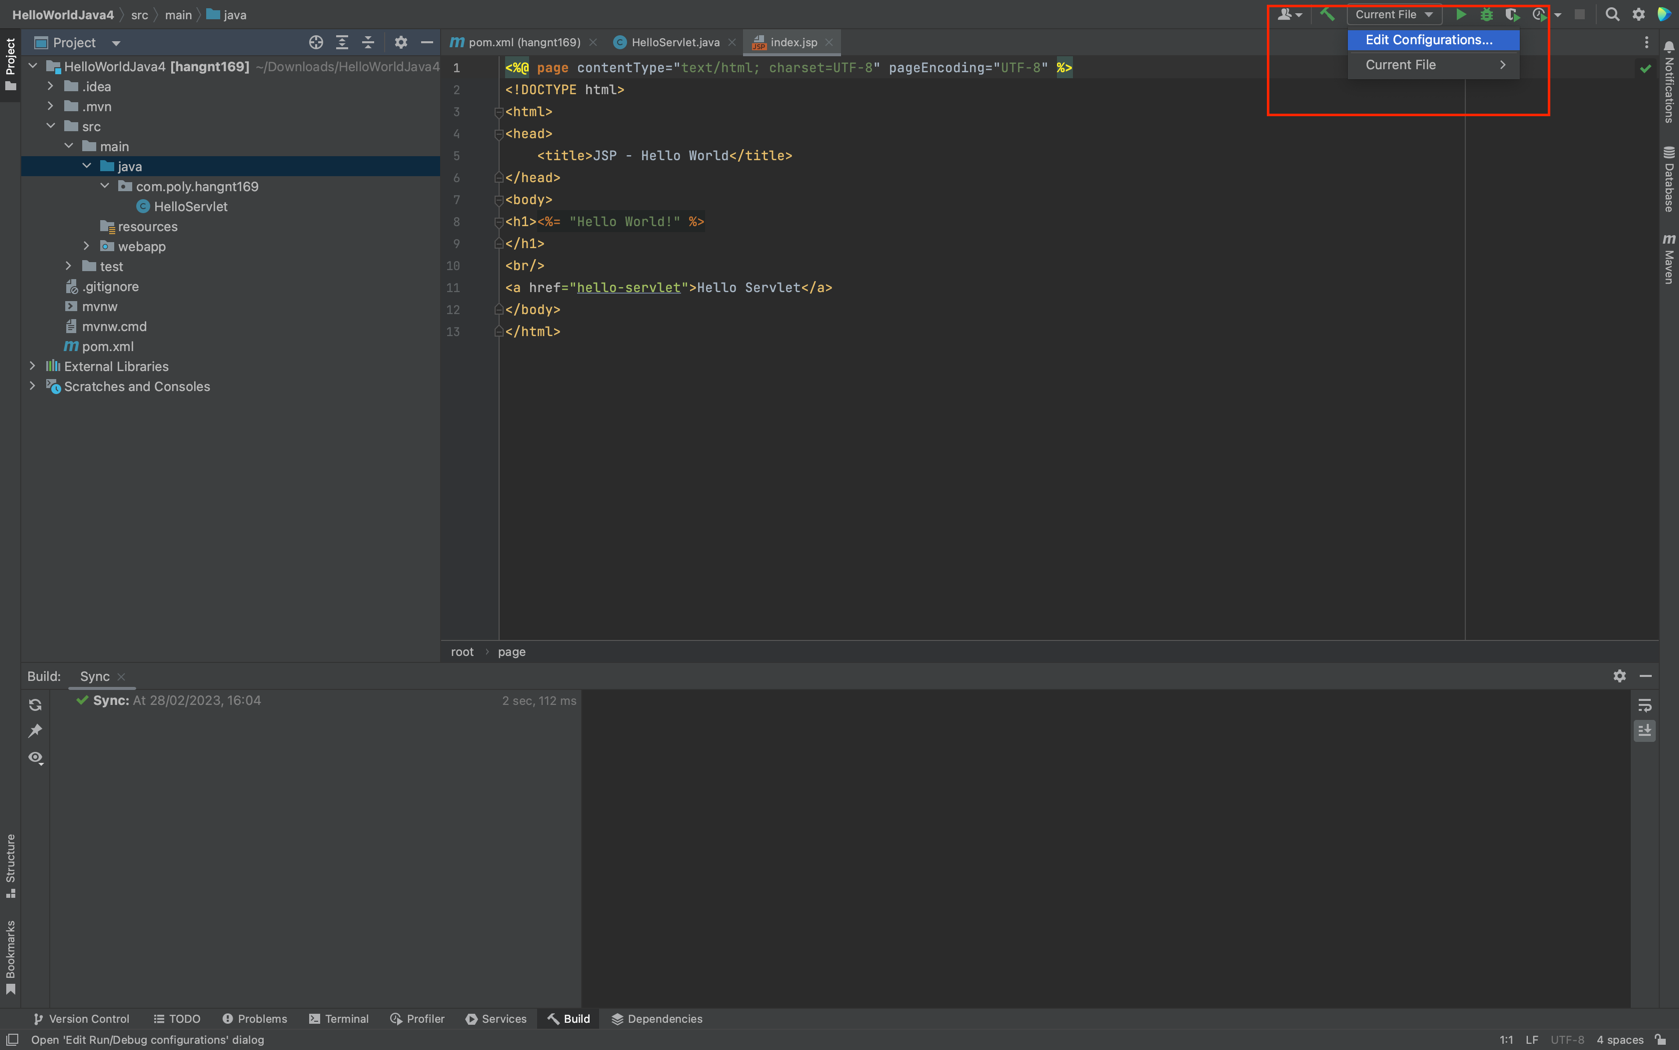Image resolution: width=1679 pixels, height=1050 pixels.
Task: Click the Run with Coverage icon
Action: [1512, 15]
